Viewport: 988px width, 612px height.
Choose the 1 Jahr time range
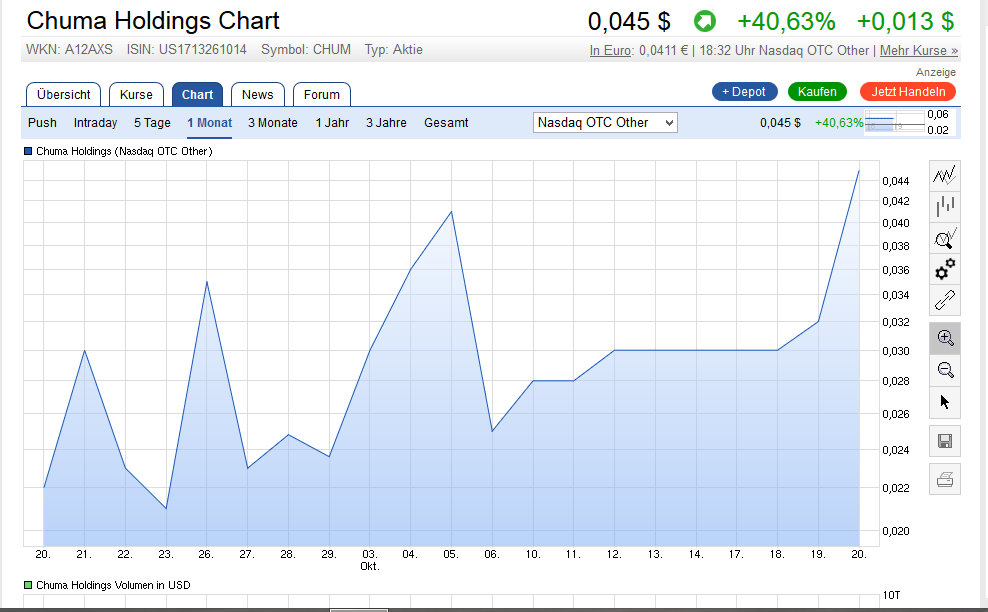[332, 123]
